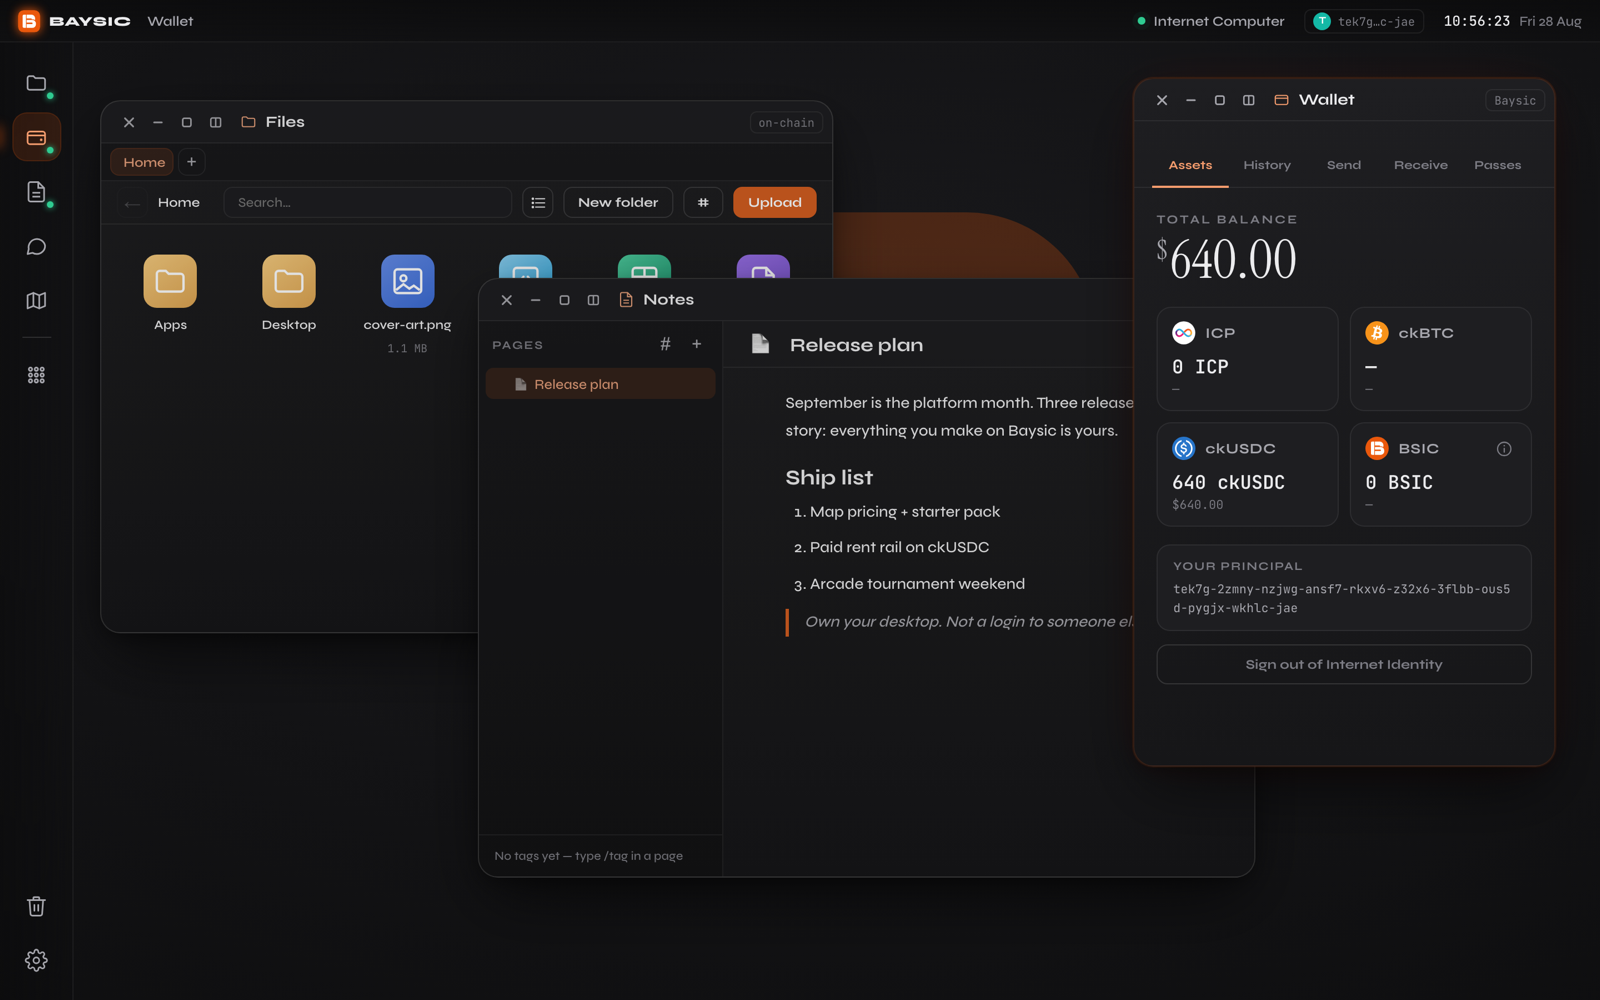The width and height of the screenshot is (1600, 1000).
Task: Click the Ship list heading
Action: click(829, 478)
